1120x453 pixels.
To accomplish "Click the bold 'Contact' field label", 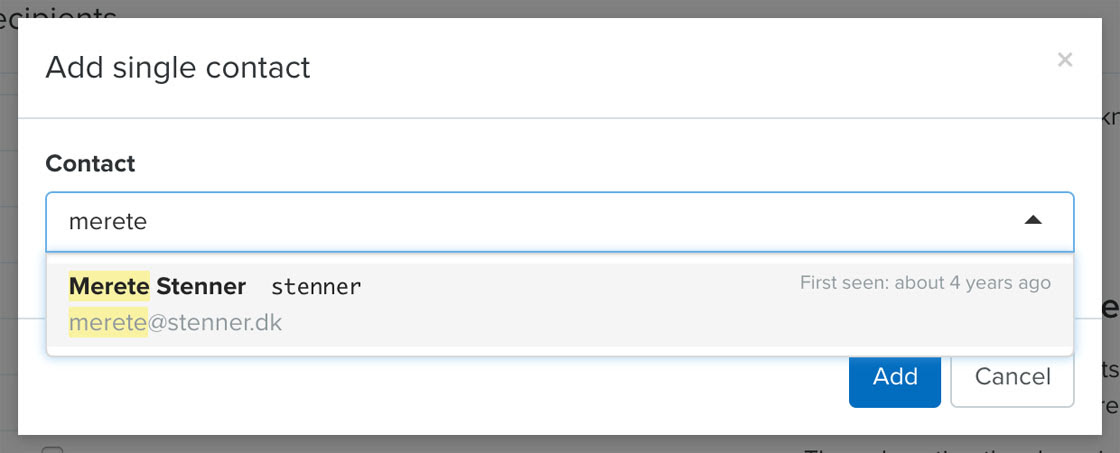I will tap(90, 164).
